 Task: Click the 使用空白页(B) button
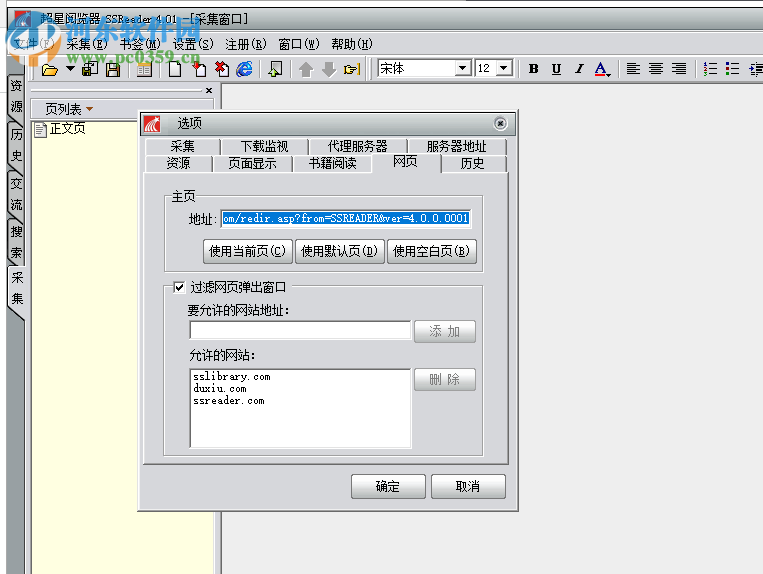pos(432,251)
